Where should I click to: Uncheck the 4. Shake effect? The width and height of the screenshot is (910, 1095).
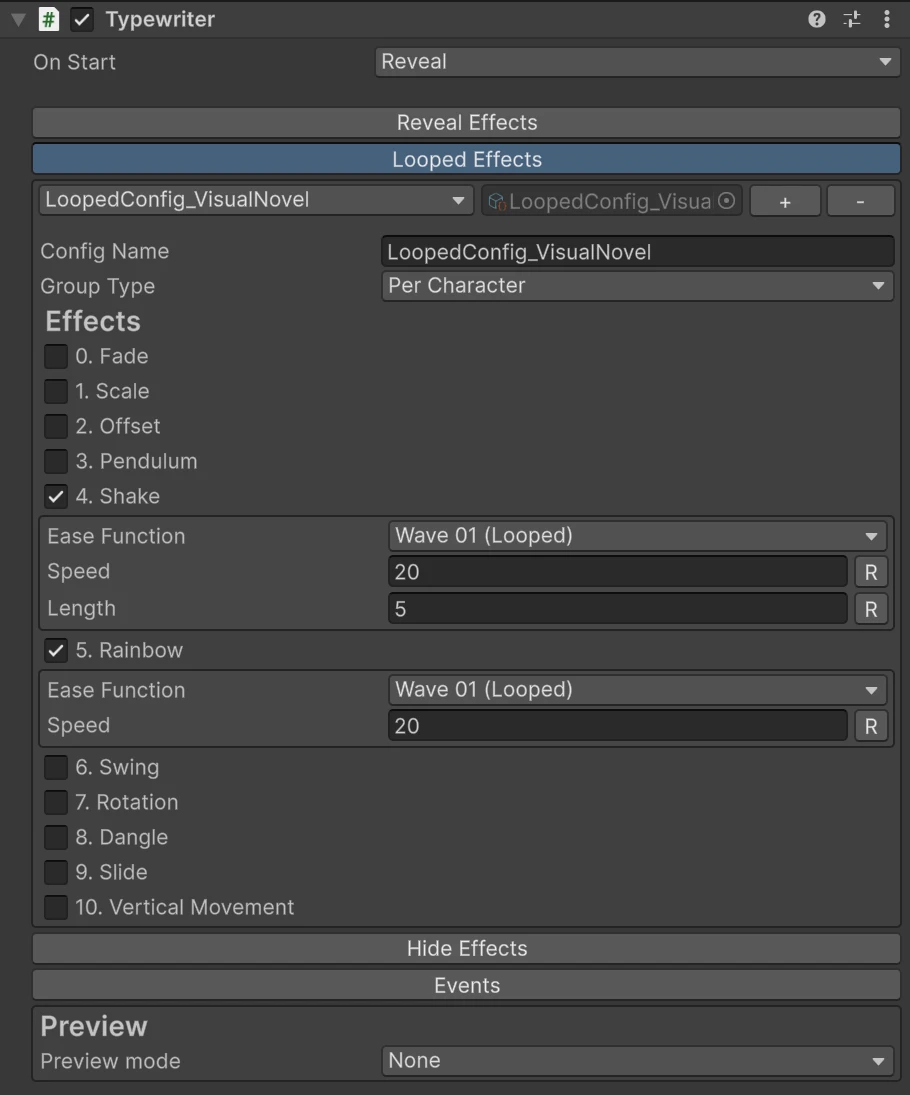(56, 497)
